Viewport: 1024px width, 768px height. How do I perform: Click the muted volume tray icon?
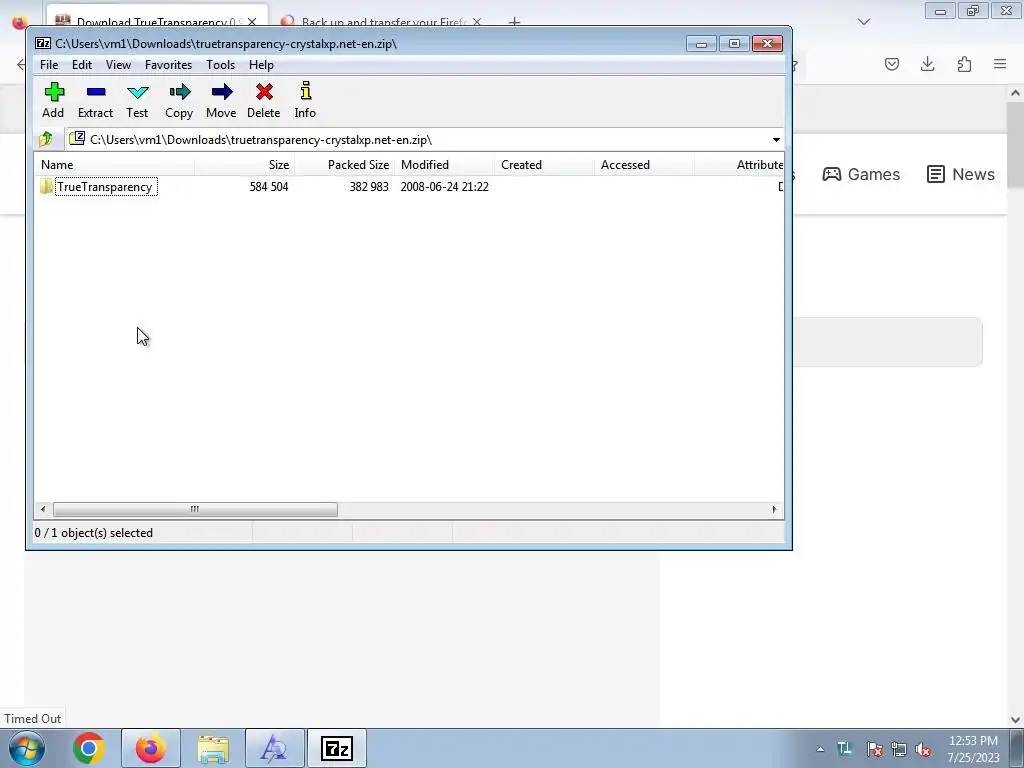point(923,749)
